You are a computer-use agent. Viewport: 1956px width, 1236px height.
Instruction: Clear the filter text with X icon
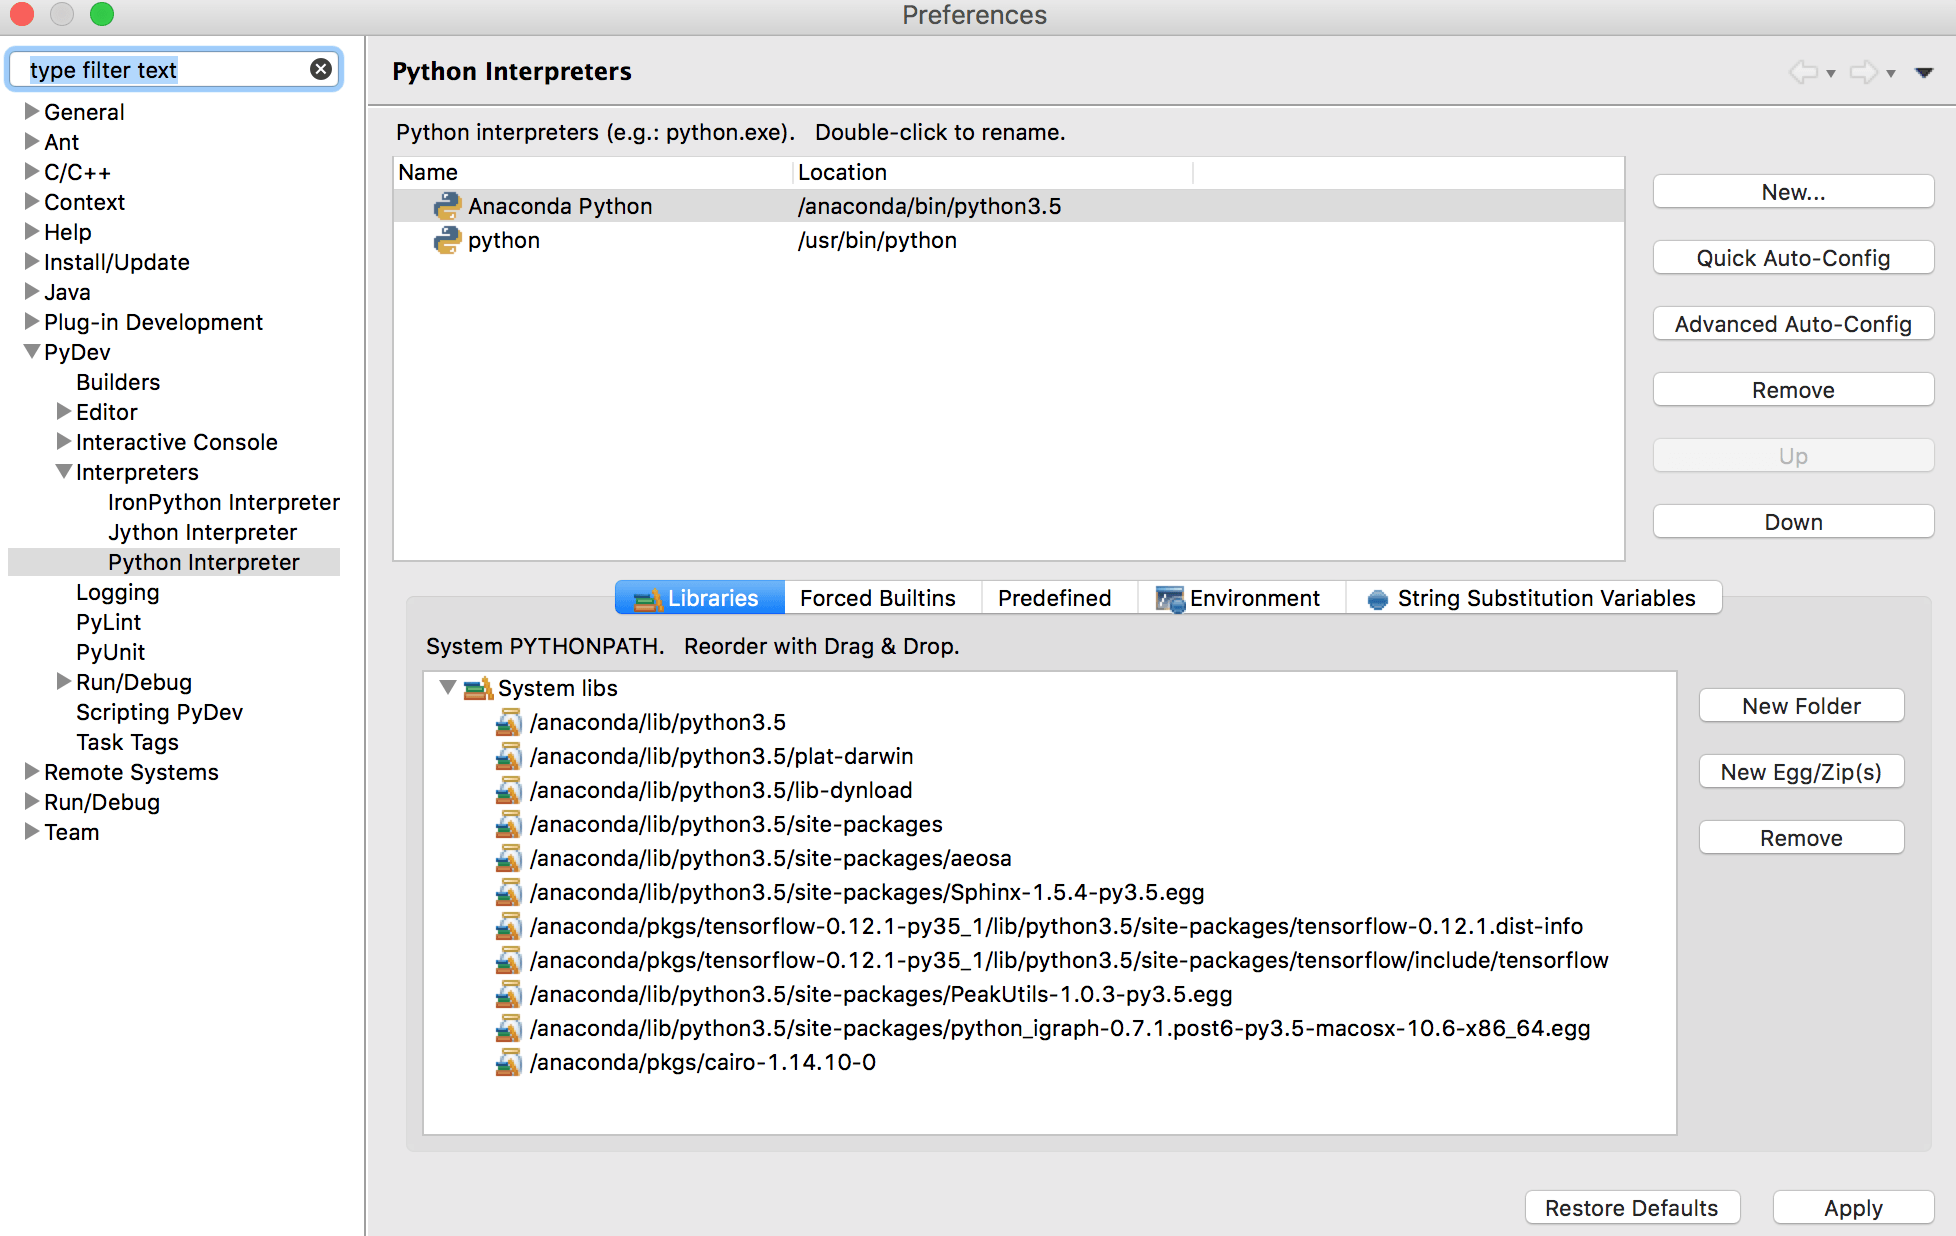321,69
